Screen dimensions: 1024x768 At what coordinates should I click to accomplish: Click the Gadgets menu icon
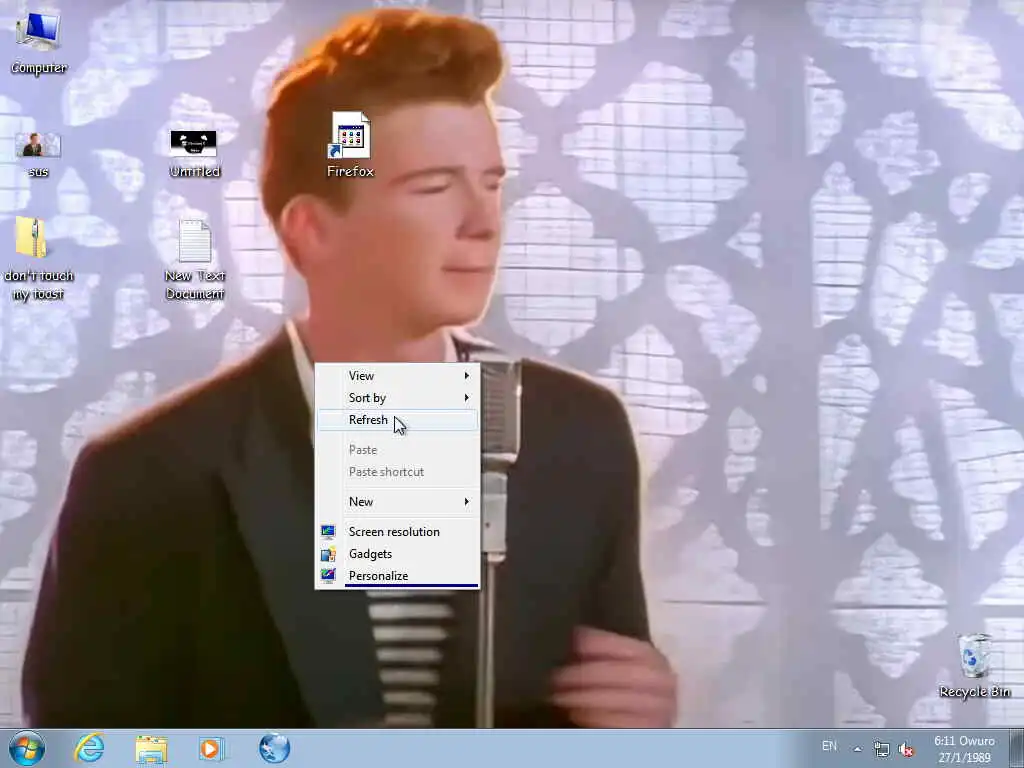click(328, 554)
